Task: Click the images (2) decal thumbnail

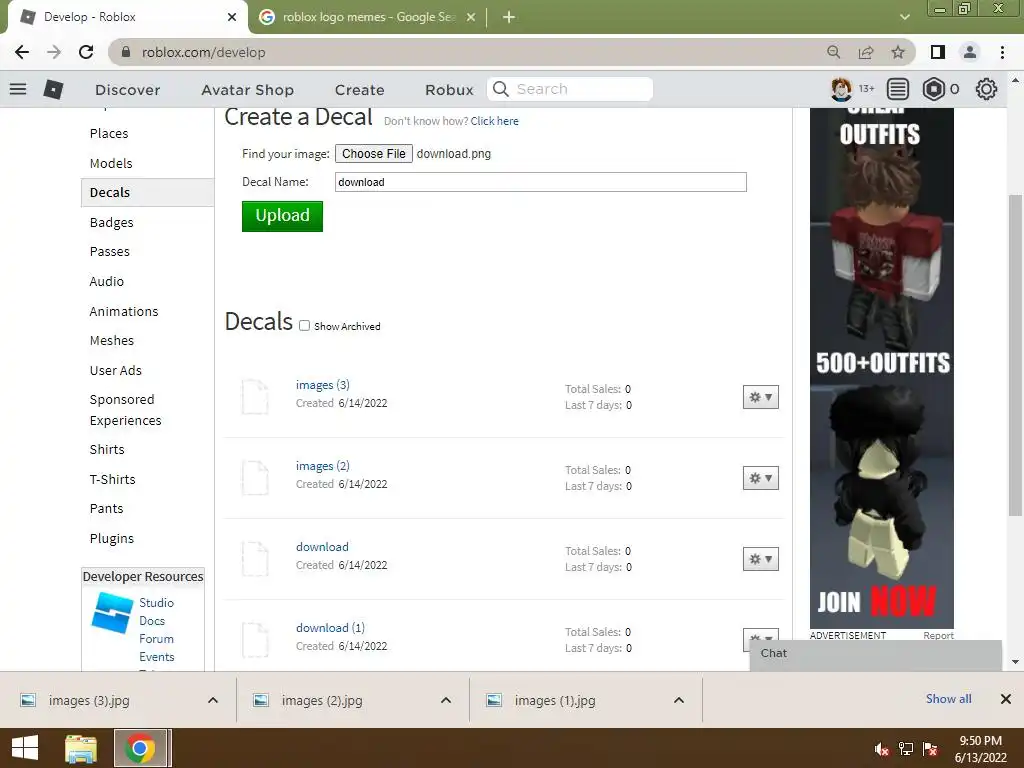Action: (255, 477)
